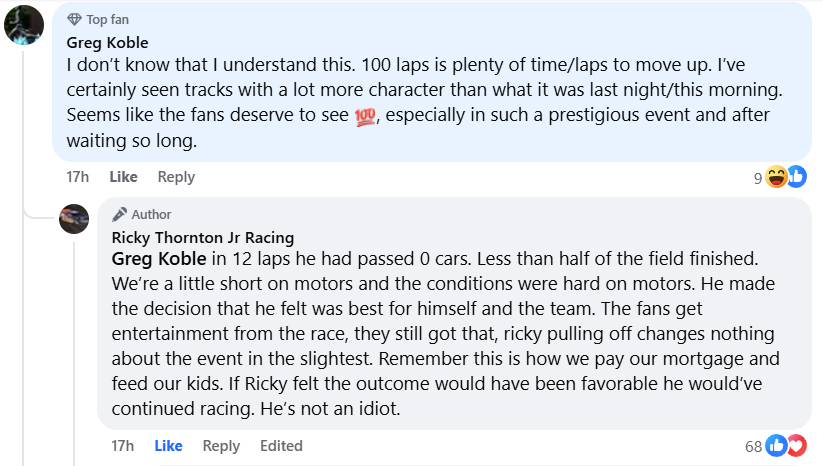Reply to Ricky Thornton Jr Racing's comment
This screenshot has height=466, width=823.
(221, 446)
